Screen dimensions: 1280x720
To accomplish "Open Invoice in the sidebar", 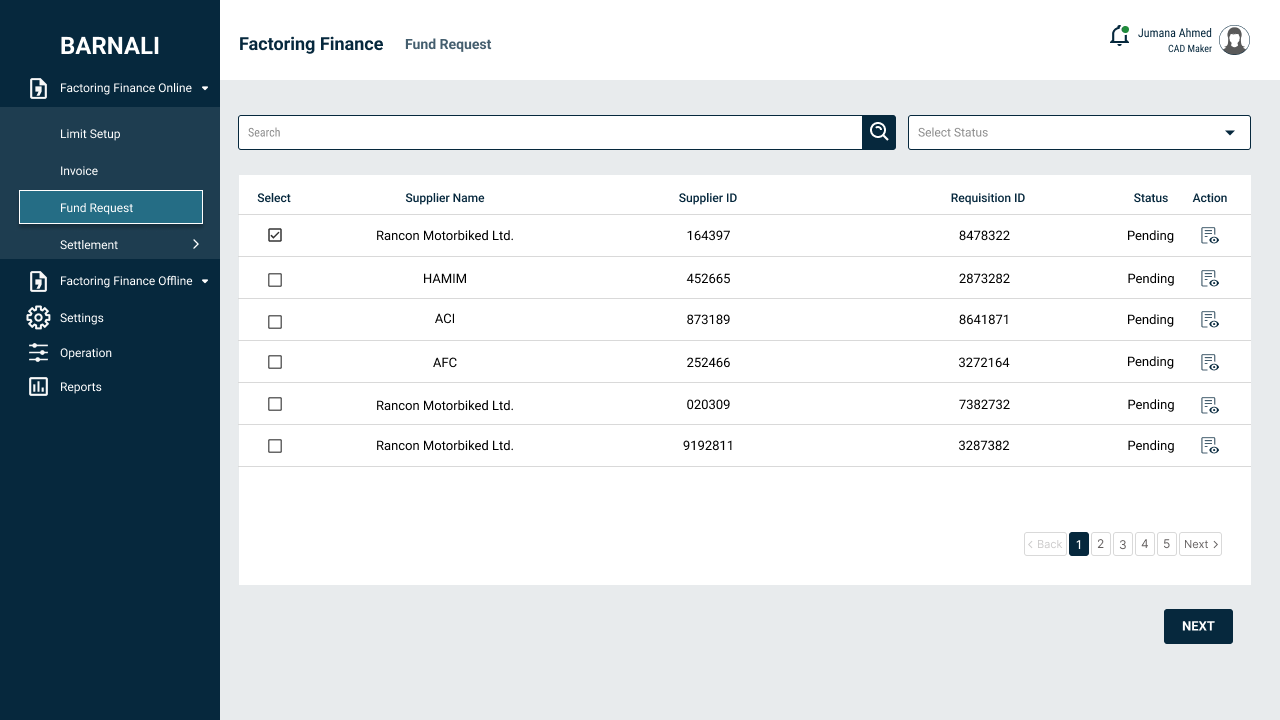I will coord(79,171).
